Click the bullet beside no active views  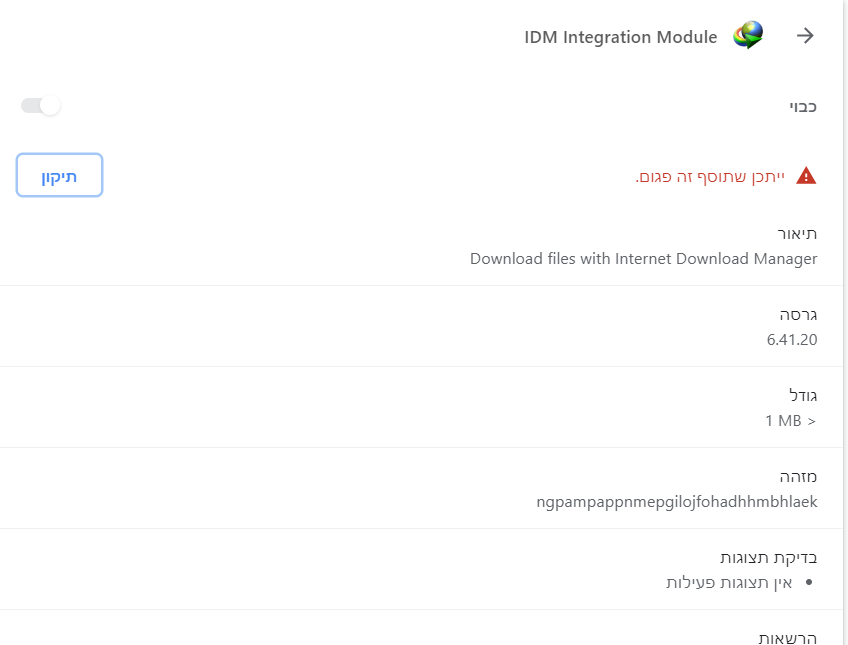(809, 583)
